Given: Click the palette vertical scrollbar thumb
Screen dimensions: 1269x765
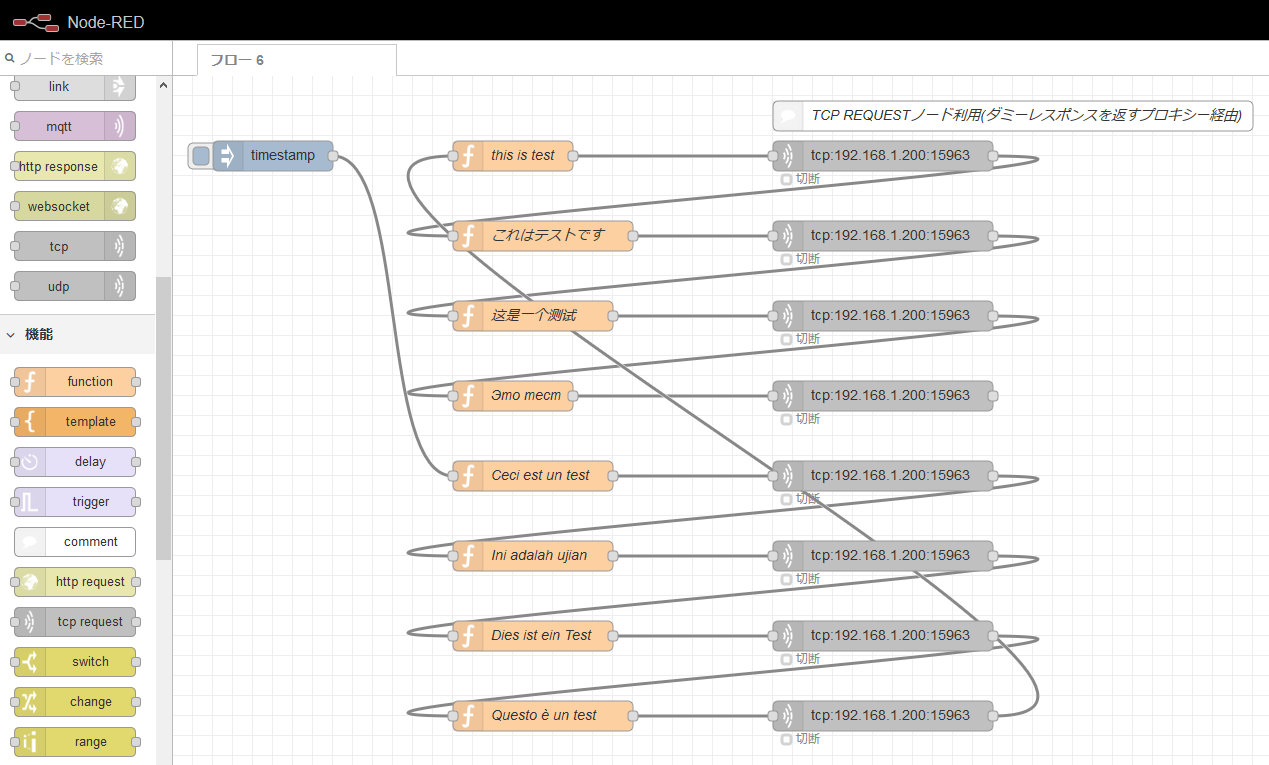Looking at the screenshot, I should pos(163,418).
